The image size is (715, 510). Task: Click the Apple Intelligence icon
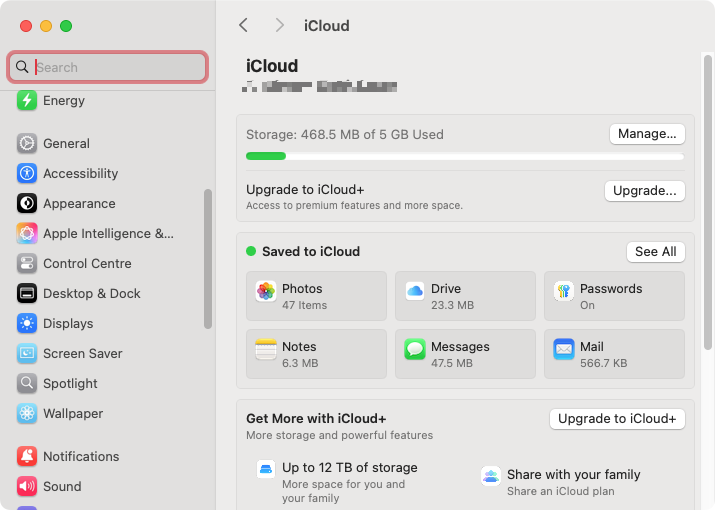pyautogui.click(x=27, y=234)
